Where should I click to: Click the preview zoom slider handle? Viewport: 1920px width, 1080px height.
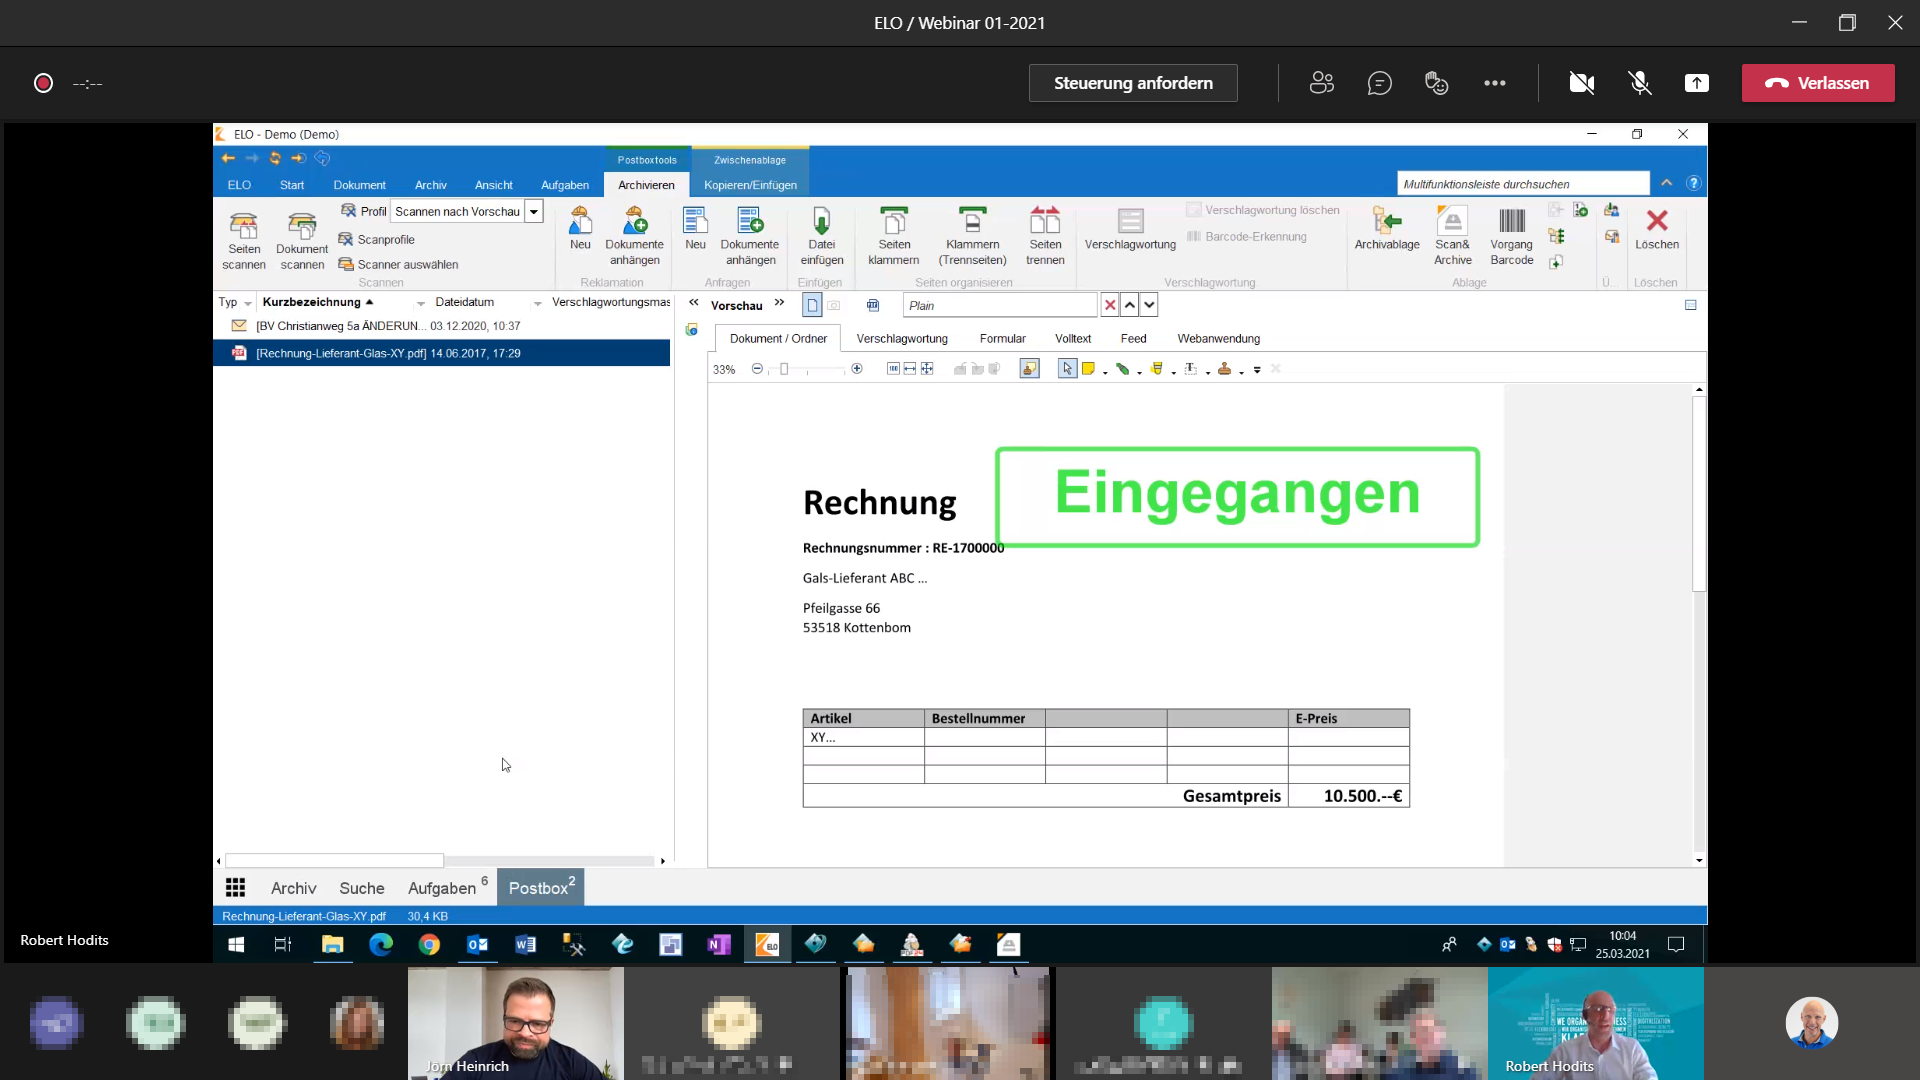784,369
